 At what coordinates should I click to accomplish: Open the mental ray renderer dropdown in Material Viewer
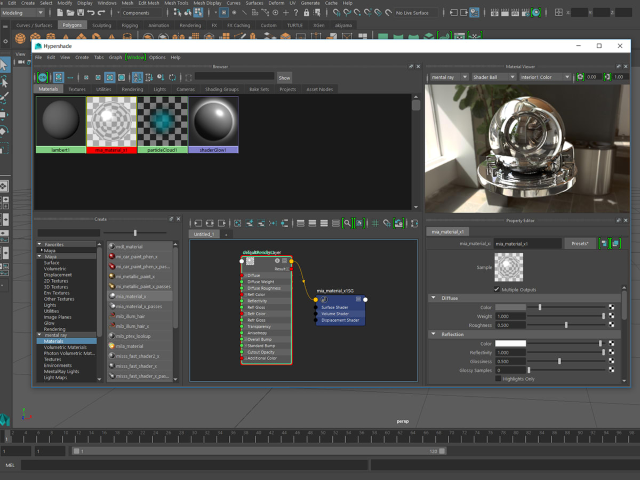(x=448, y=77)
